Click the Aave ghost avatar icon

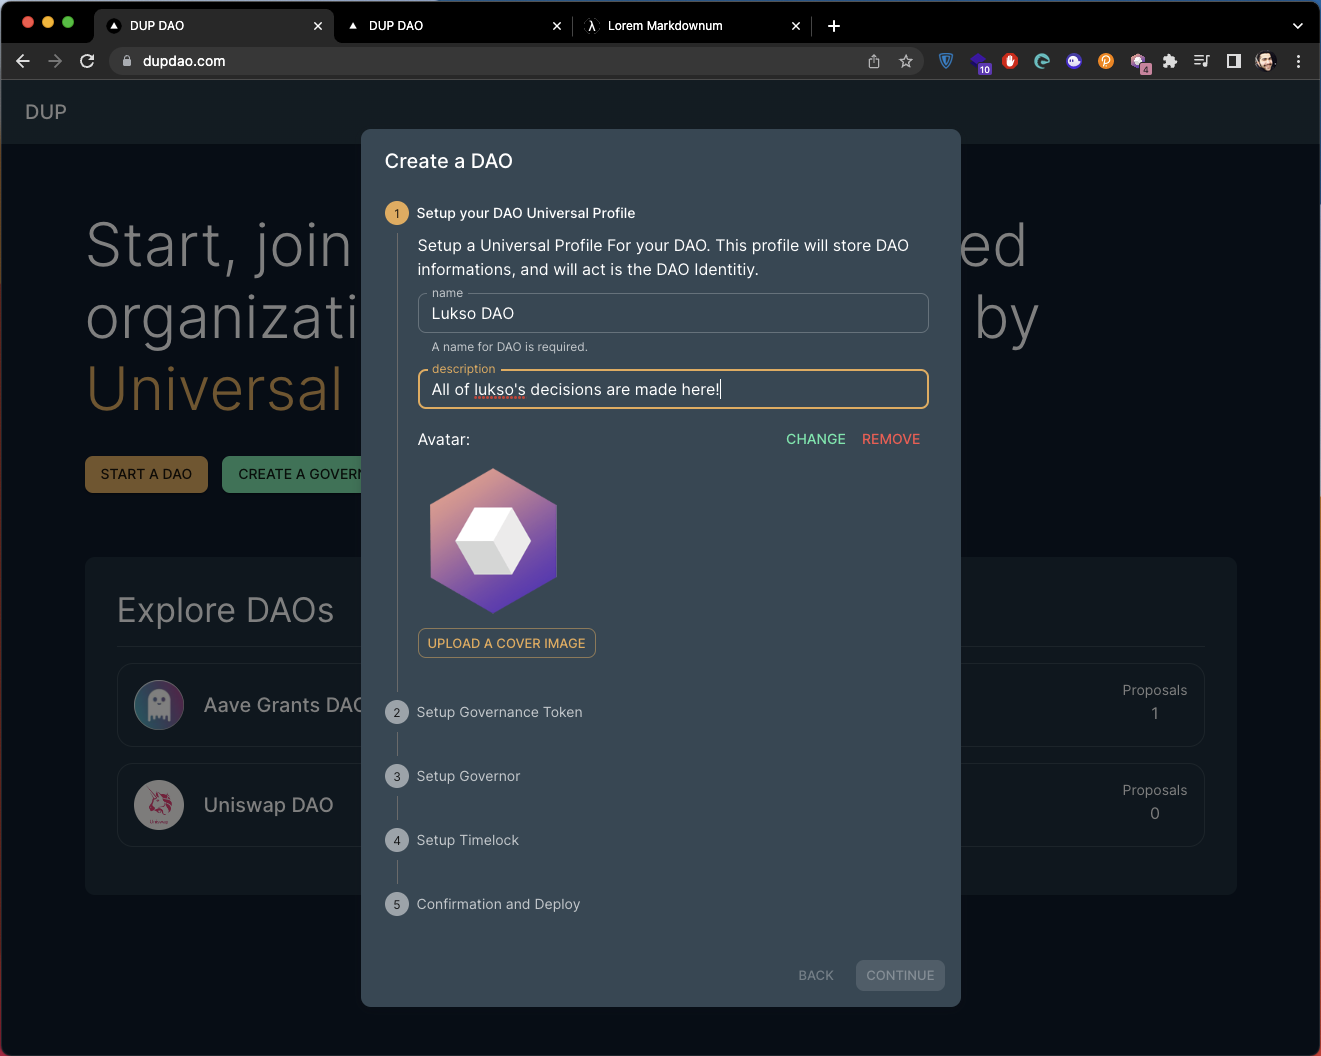click(x=159, y=705)
